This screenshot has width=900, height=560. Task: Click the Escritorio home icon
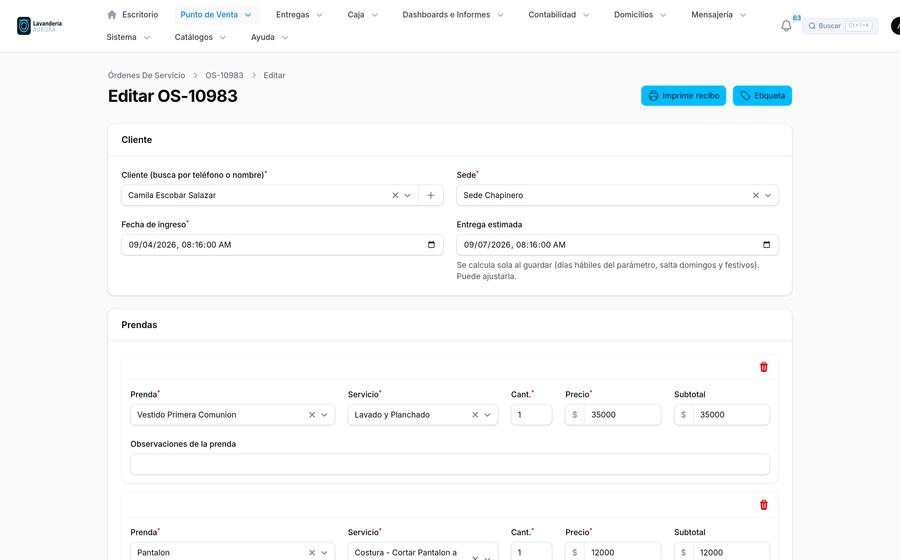pos(112,14)
